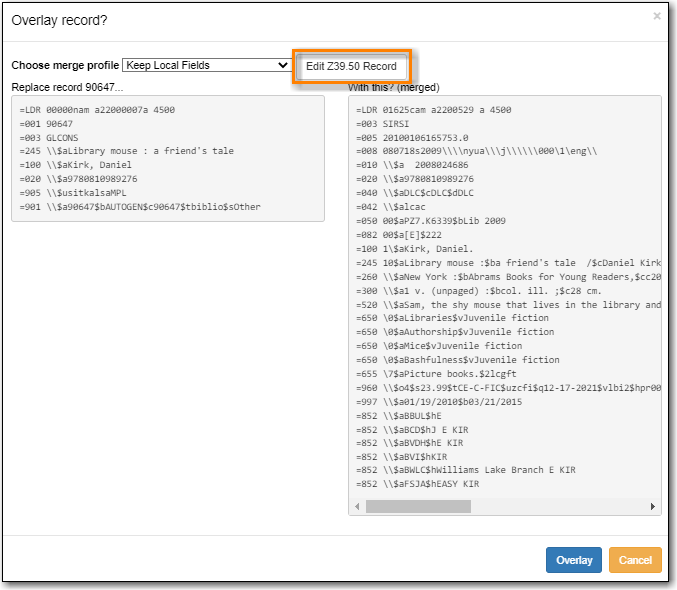Click the =008 080718s2009 line
The image size is (677, 590).
[x=476, y=151]
